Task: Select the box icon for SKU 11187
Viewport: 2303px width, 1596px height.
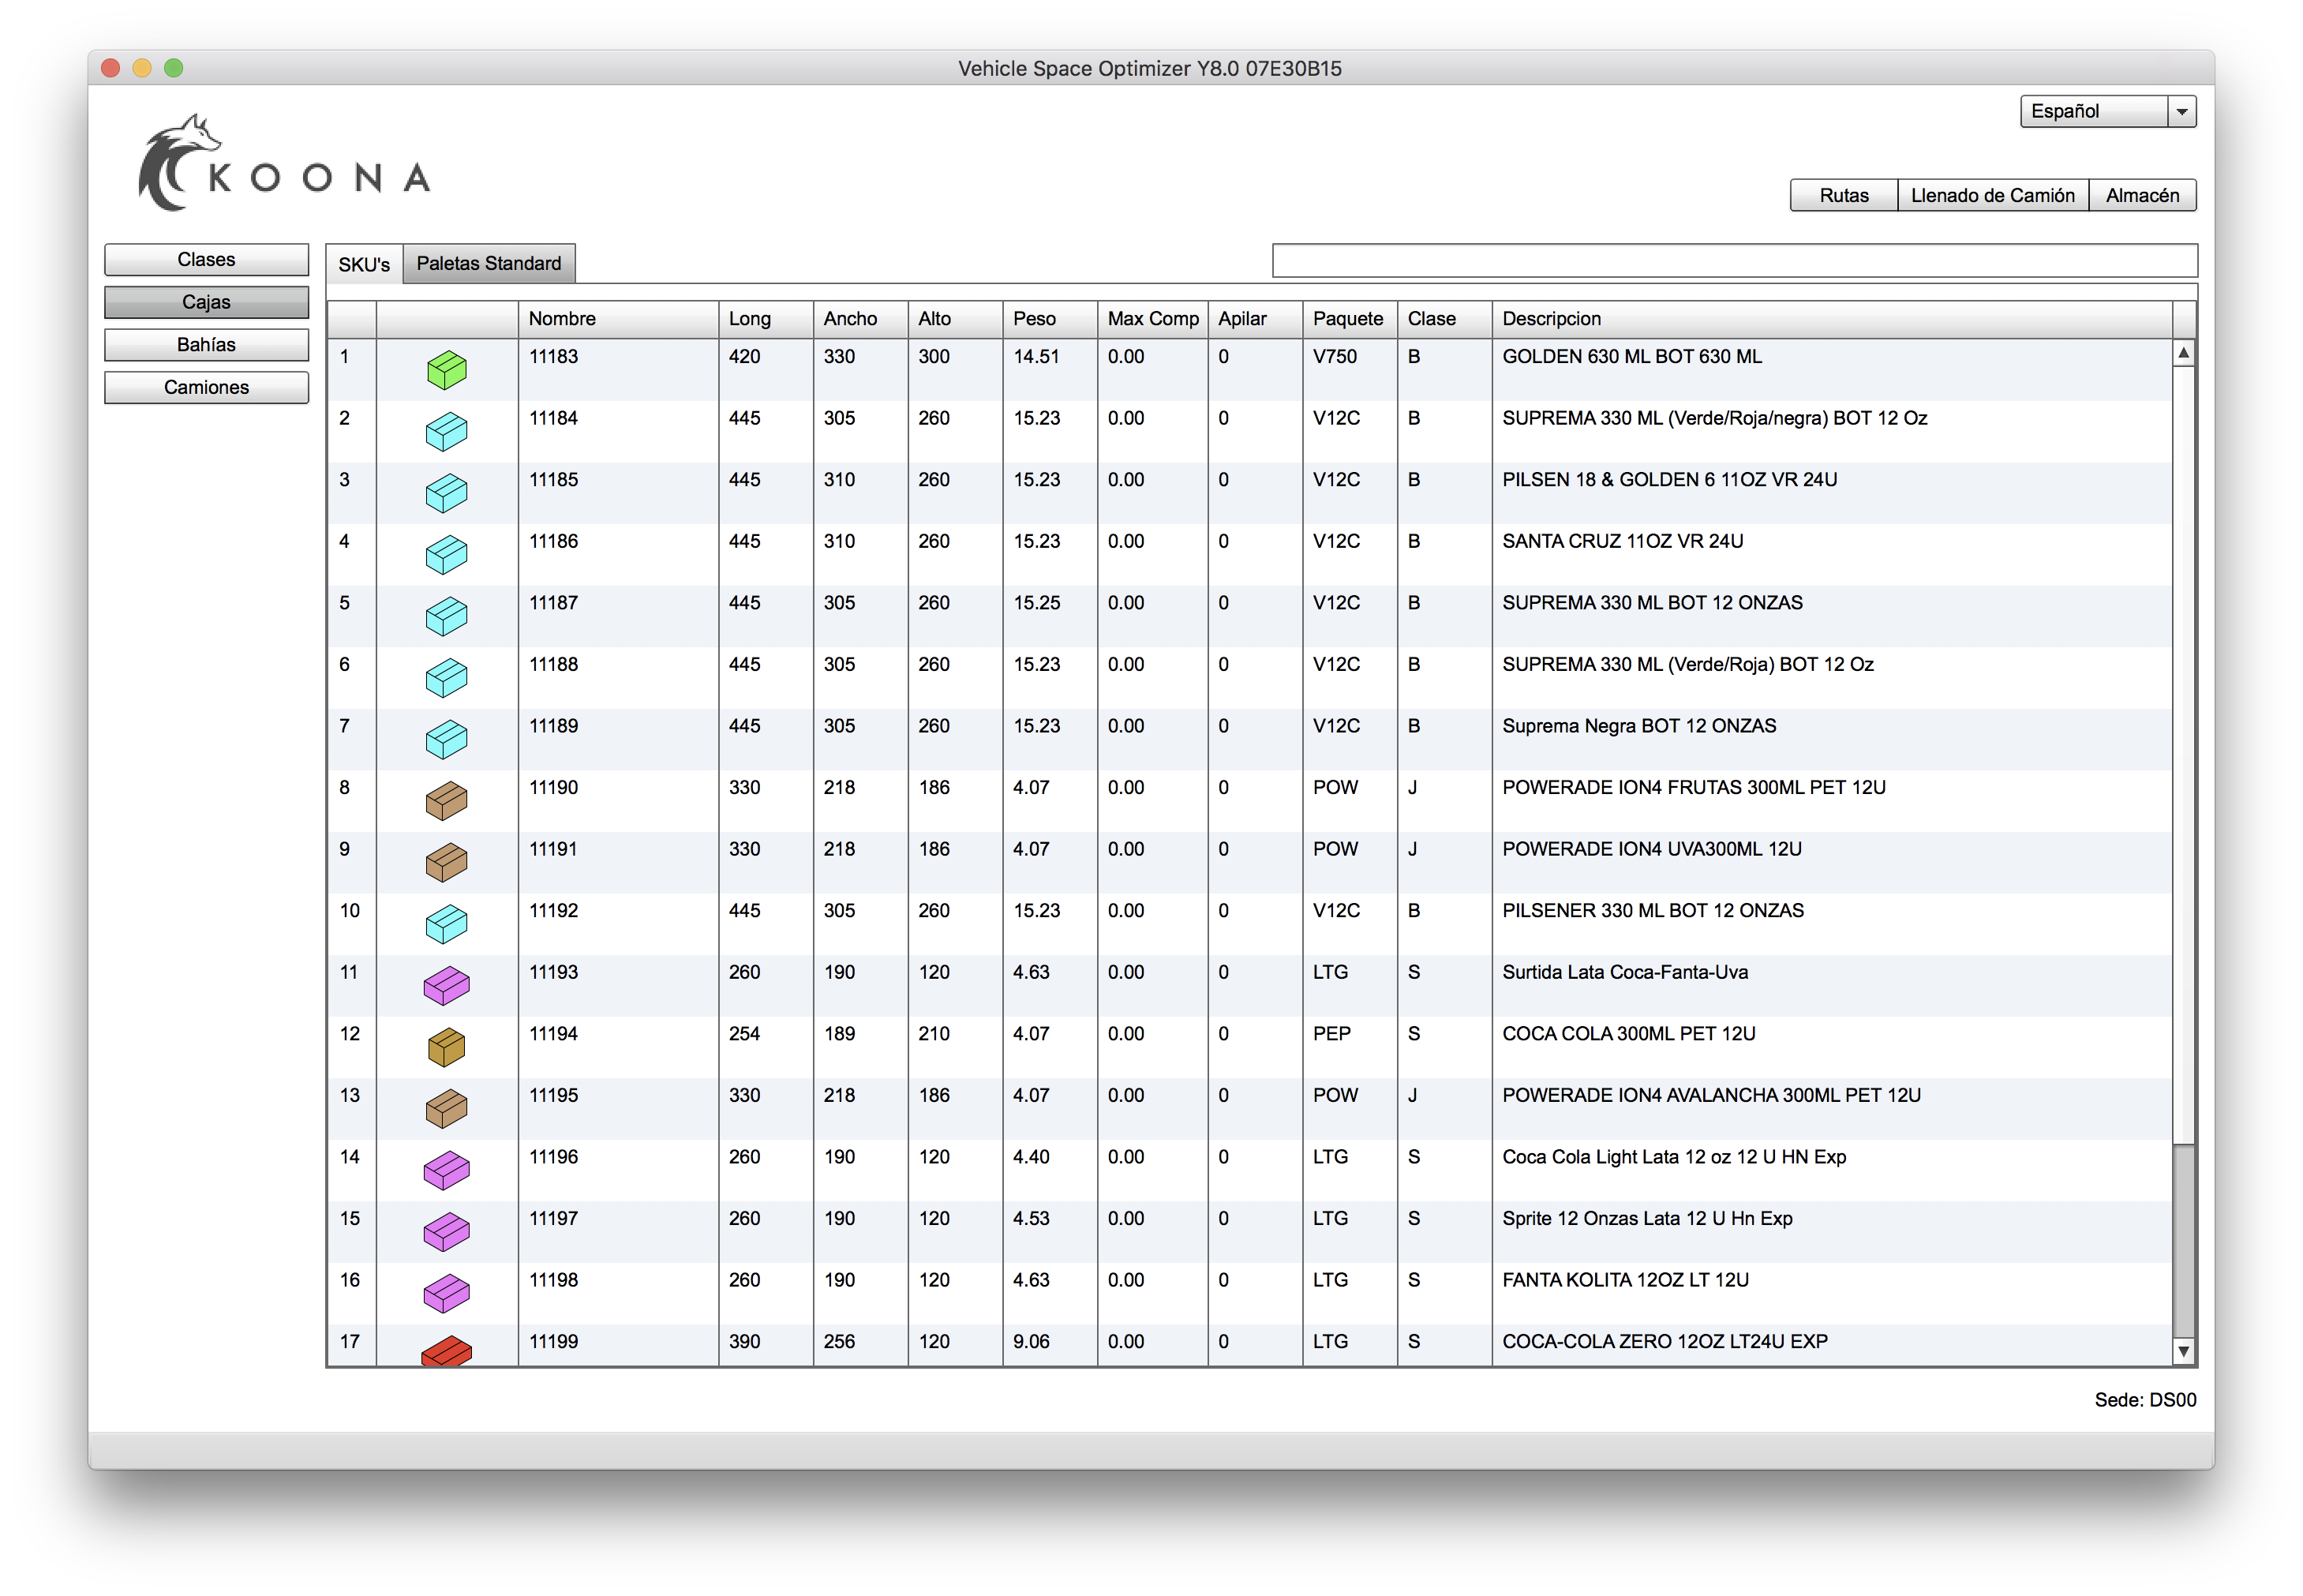Action: pyautogui.click(x=446, y=616)
